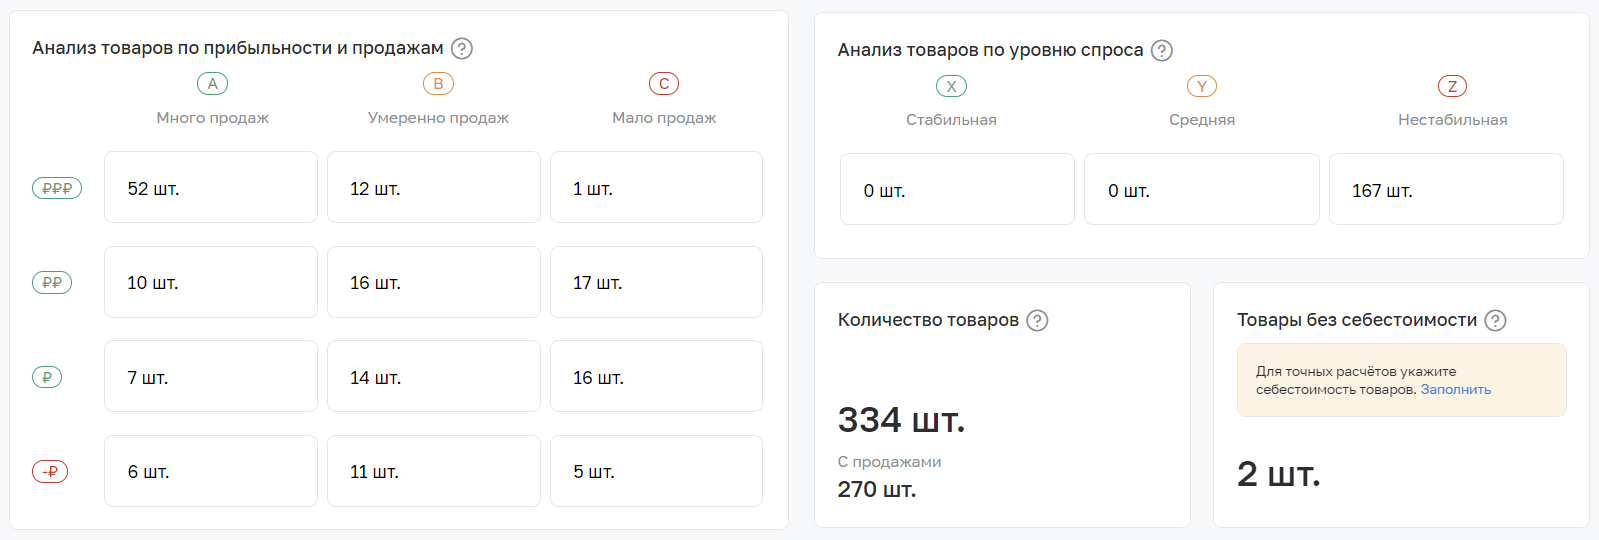1599x540 pixels.
Task: Open help icon beside profitability analysis title
Action: [461, 48]
